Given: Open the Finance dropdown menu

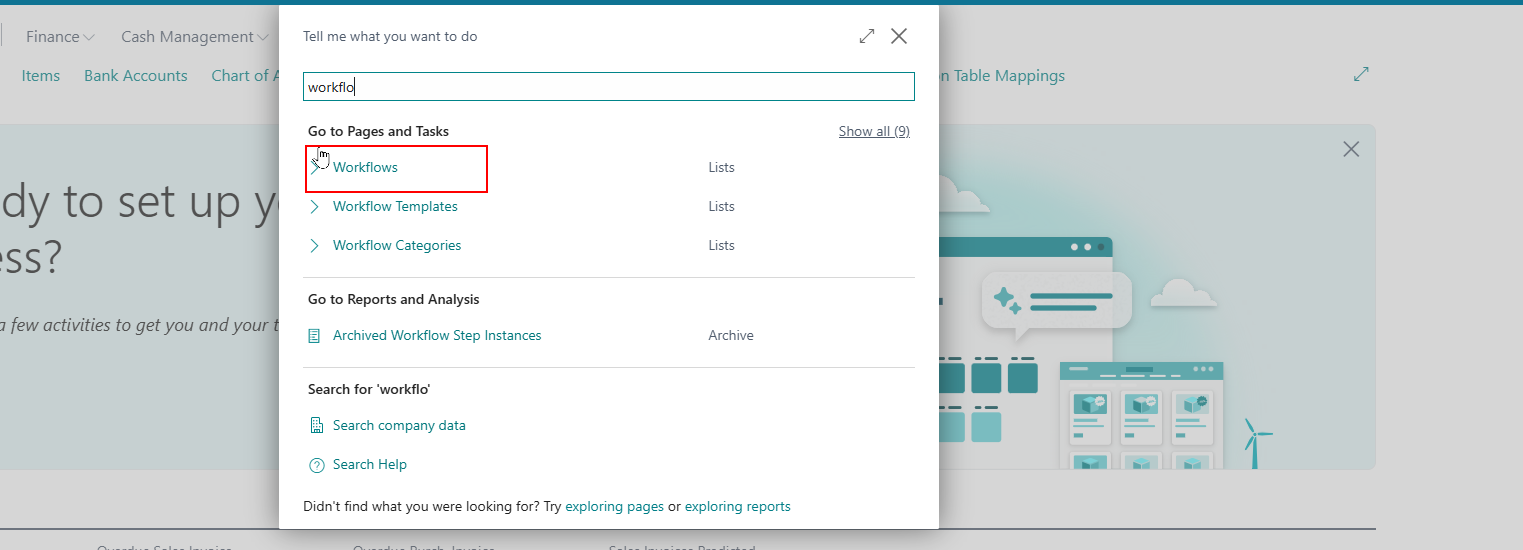Looking at the screenshot, I should click(x=60, y=37).
